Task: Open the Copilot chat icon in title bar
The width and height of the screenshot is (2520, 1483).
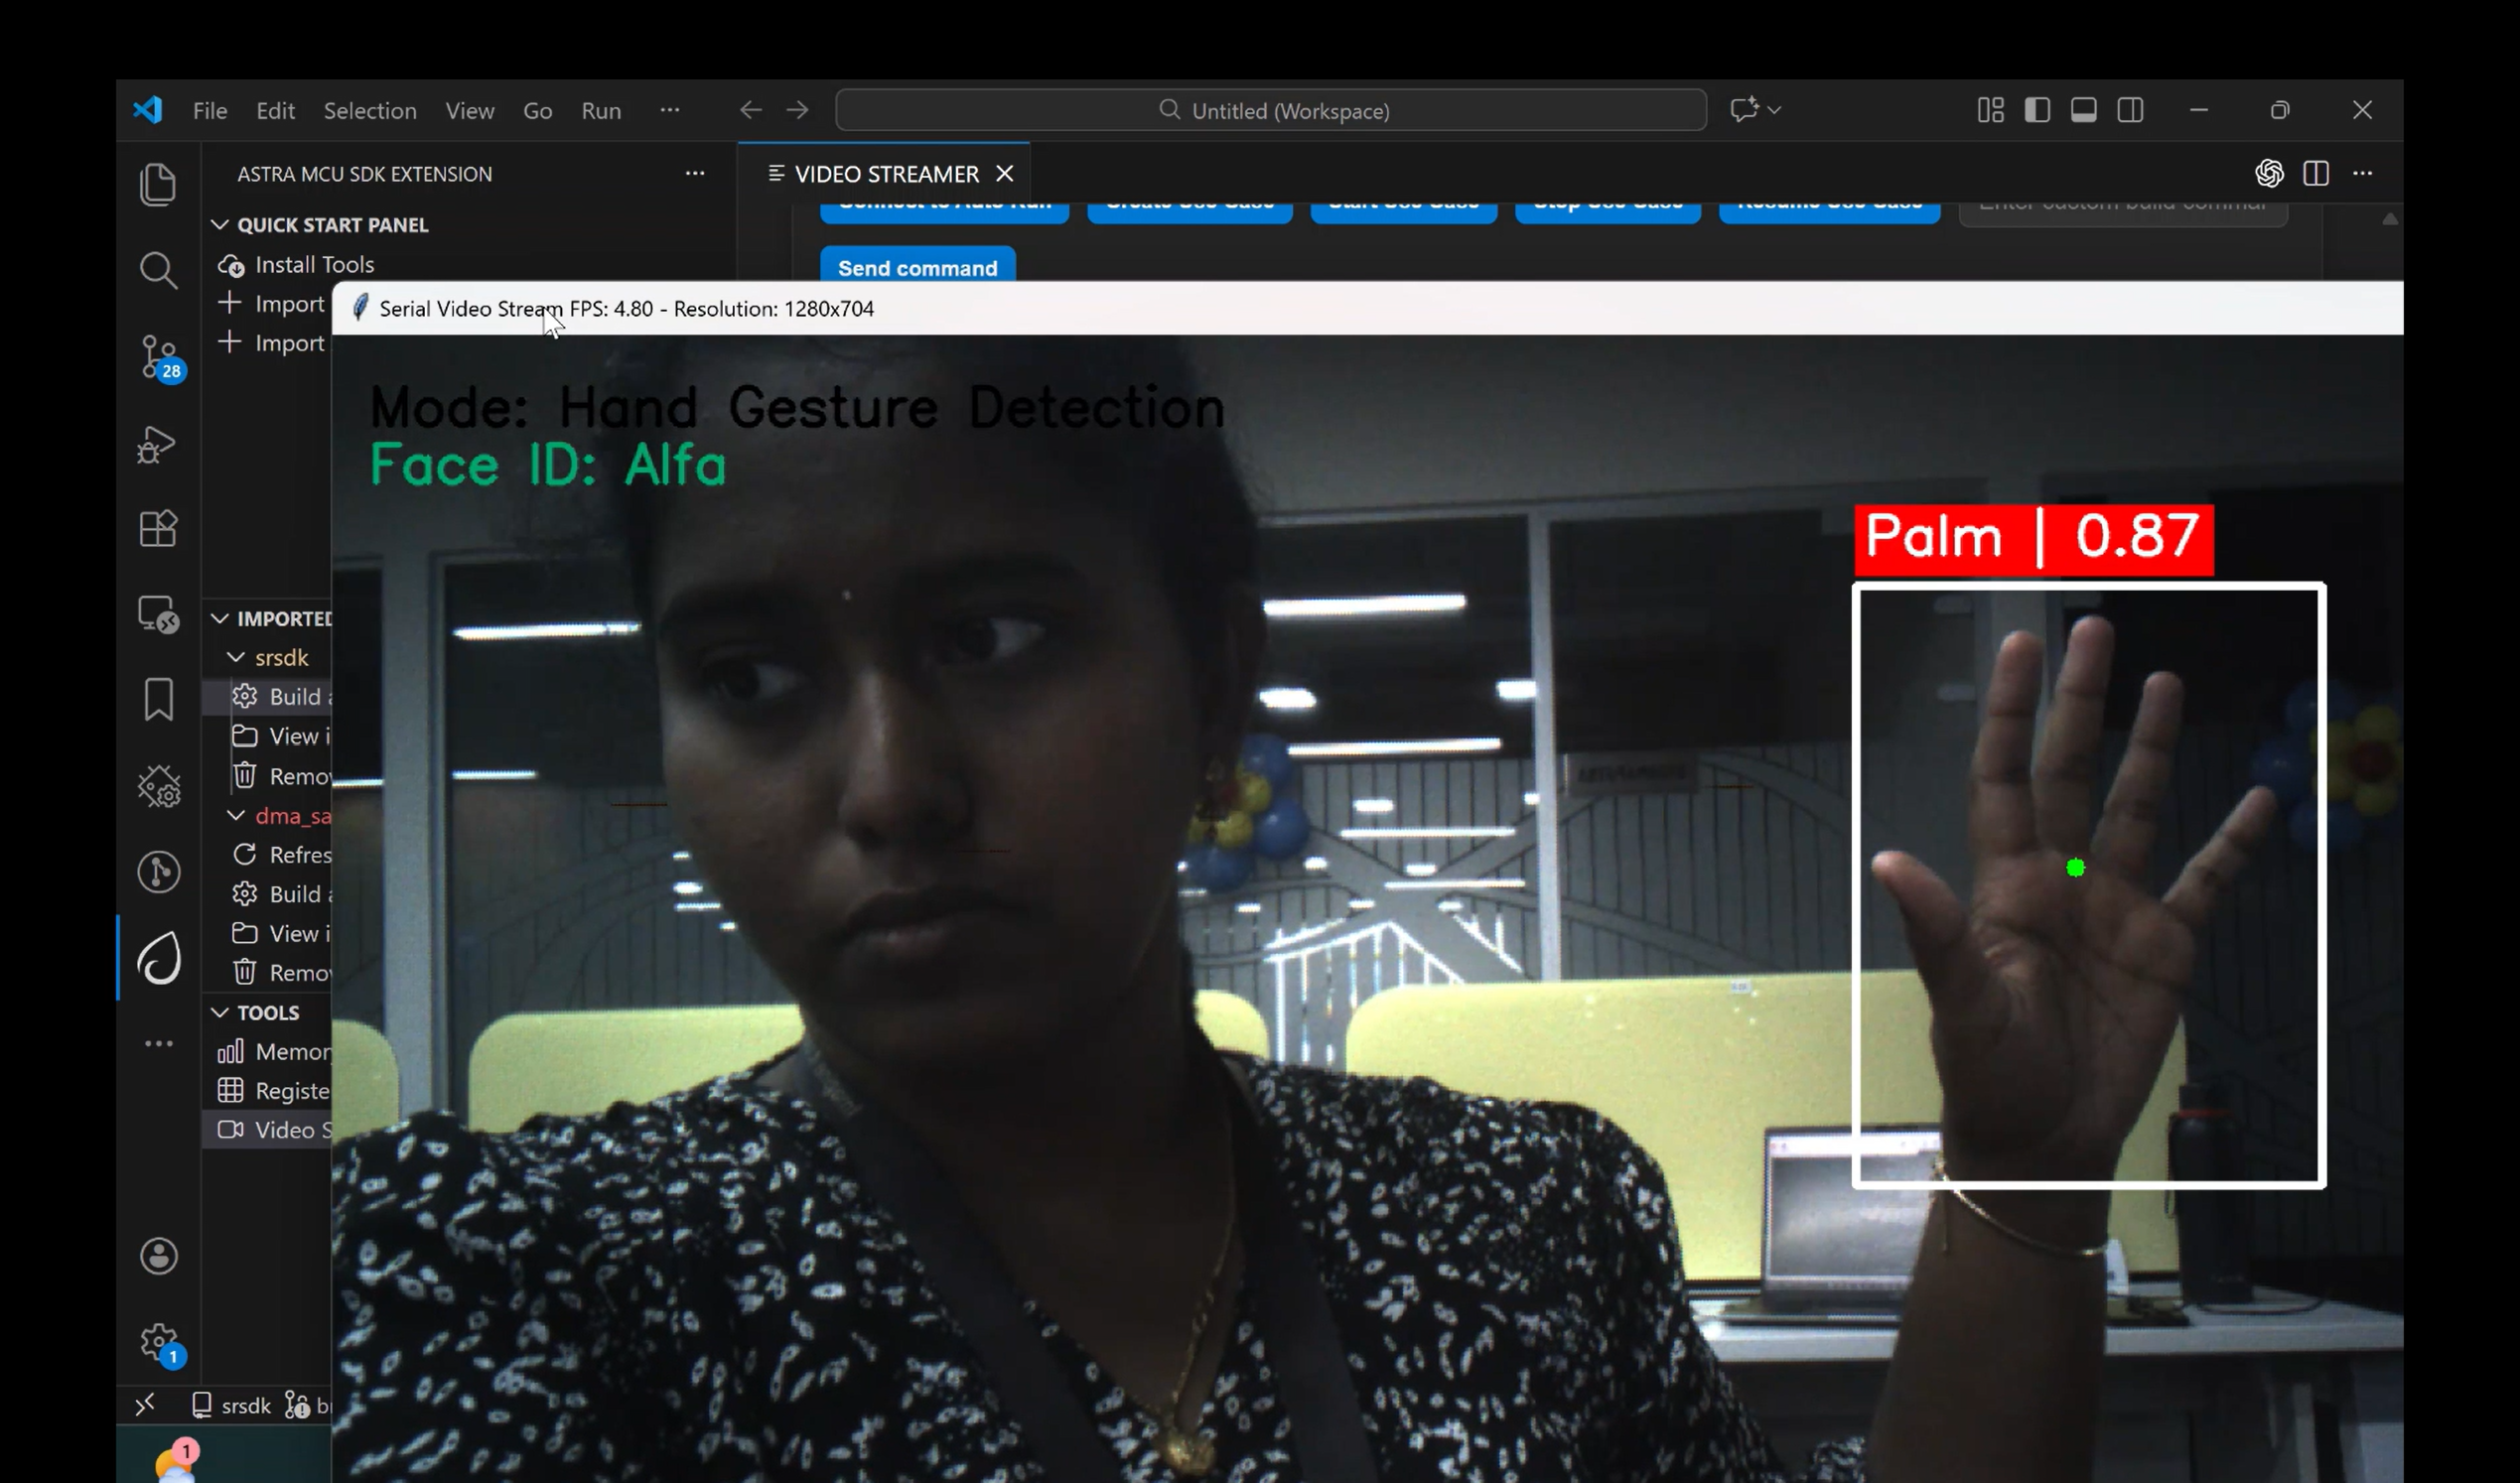Action: click(x=1744, y=110)
